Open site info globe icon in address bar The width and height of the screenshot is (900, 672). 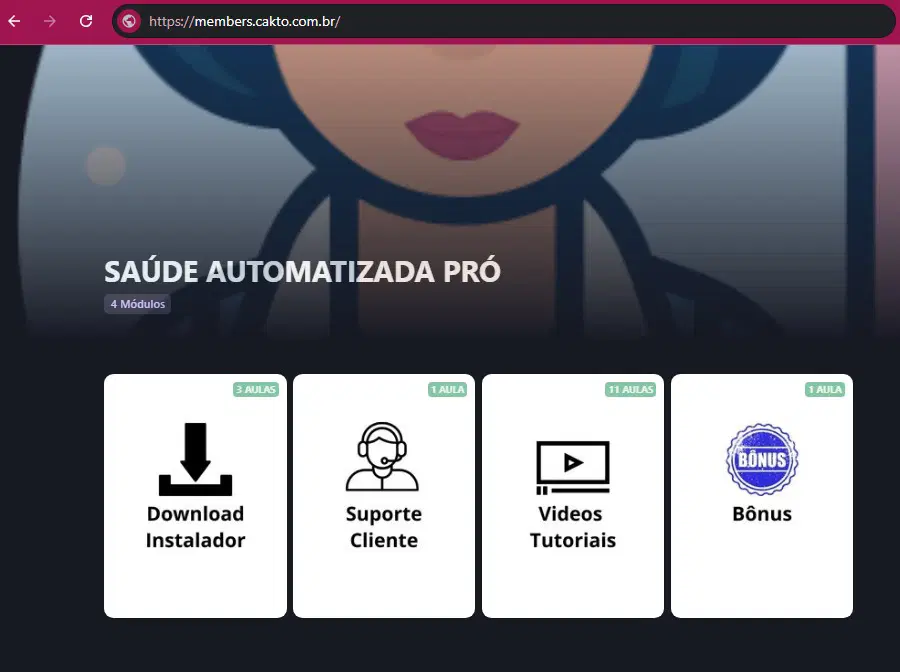coord(129,21)
